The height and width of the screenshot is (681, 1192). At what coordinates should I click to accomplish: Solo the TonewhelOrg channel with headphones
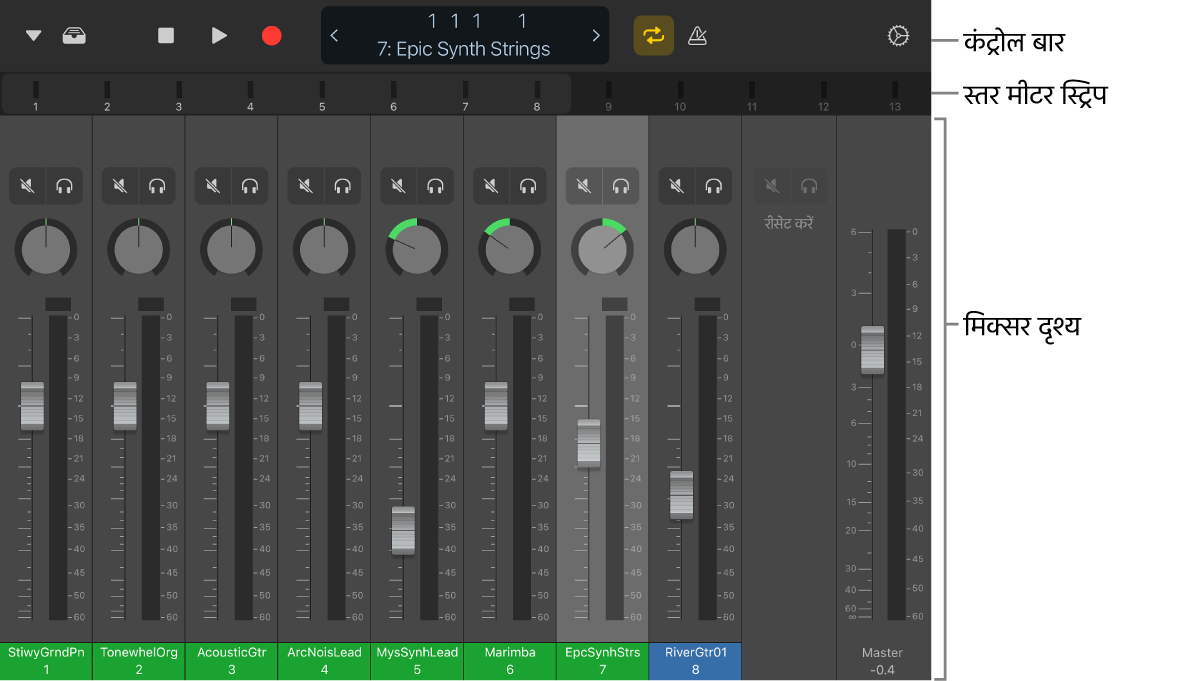click(x=157, y=186)
